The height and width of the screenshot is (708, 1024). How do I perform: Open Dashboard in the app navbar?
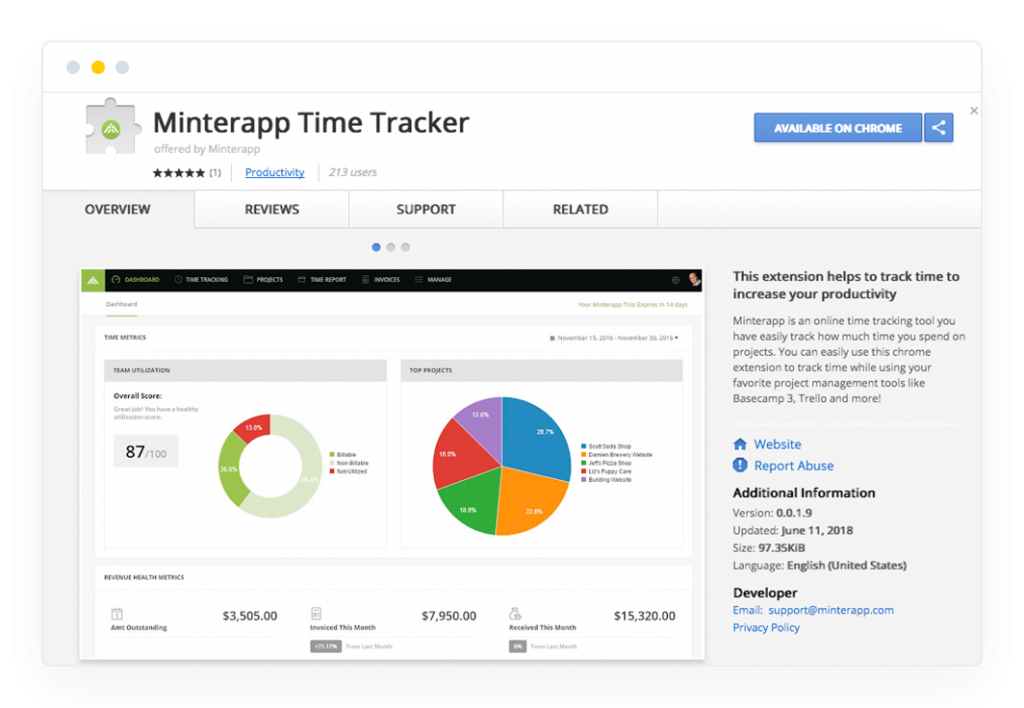(136, 280)
